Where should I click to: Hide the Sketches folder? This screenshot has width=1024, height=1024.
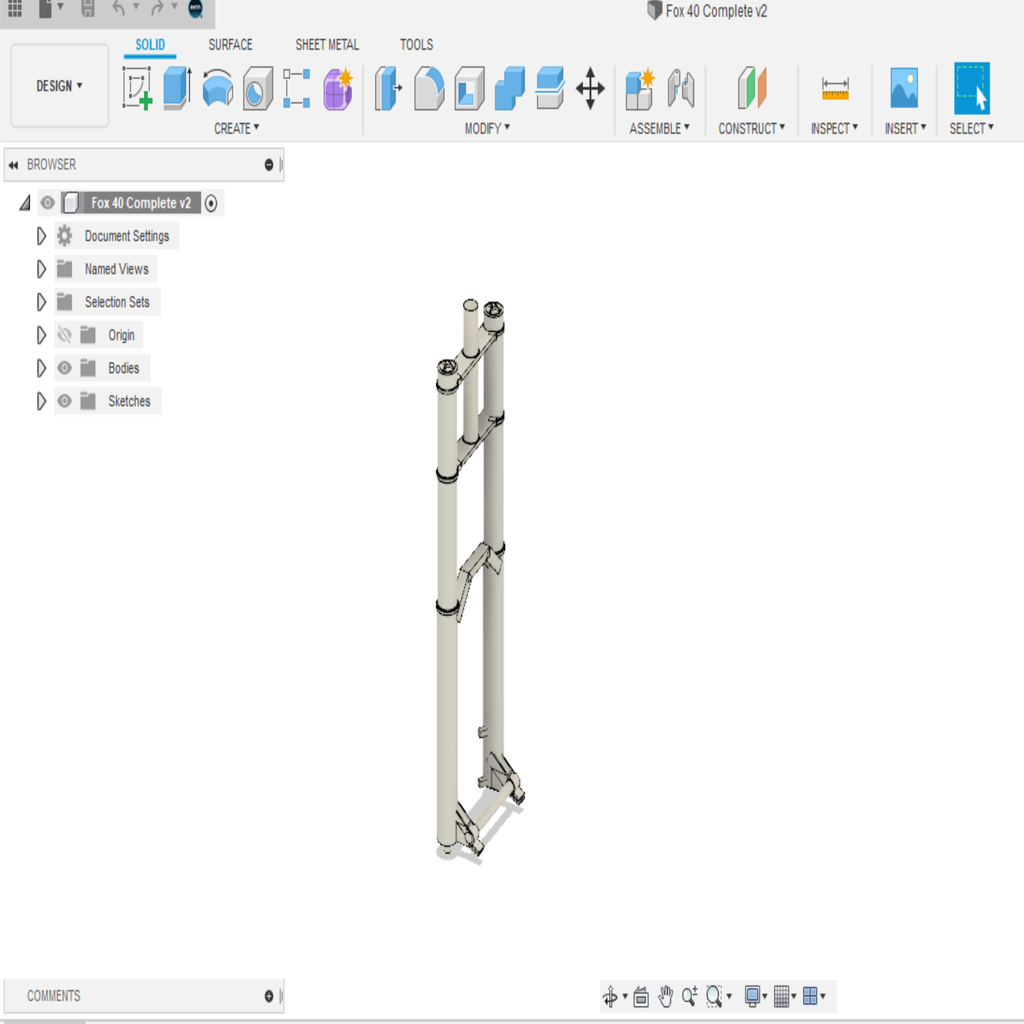pos(64,401)
